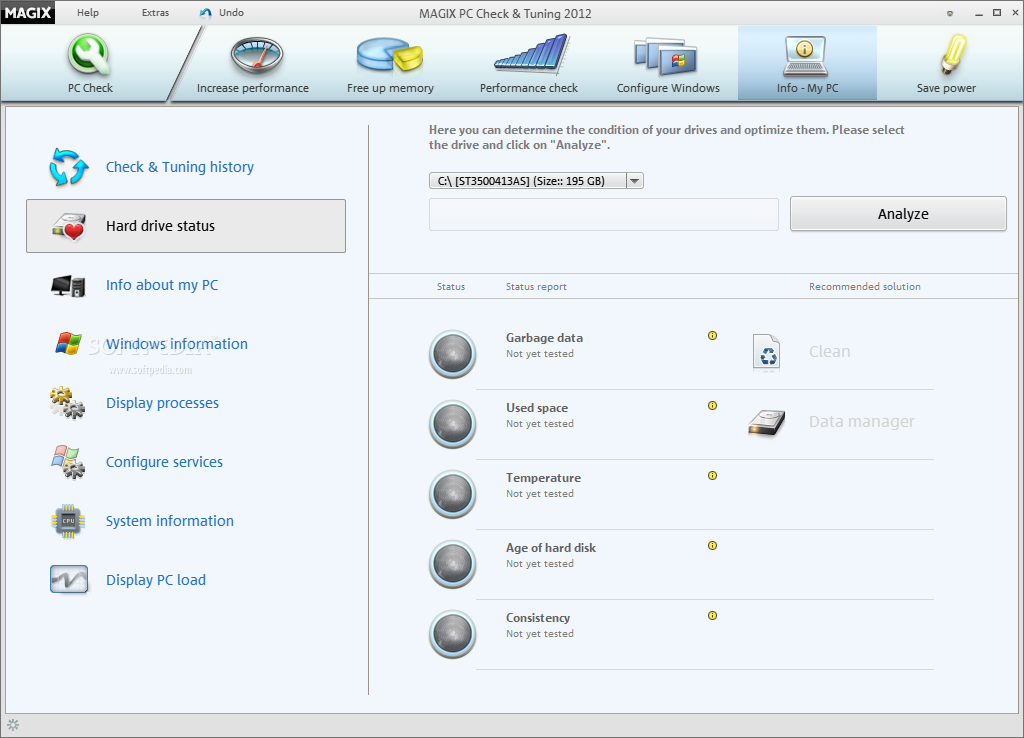Click the Temperature status indicator
1024x738 pixels.
(x=452, y=494)
